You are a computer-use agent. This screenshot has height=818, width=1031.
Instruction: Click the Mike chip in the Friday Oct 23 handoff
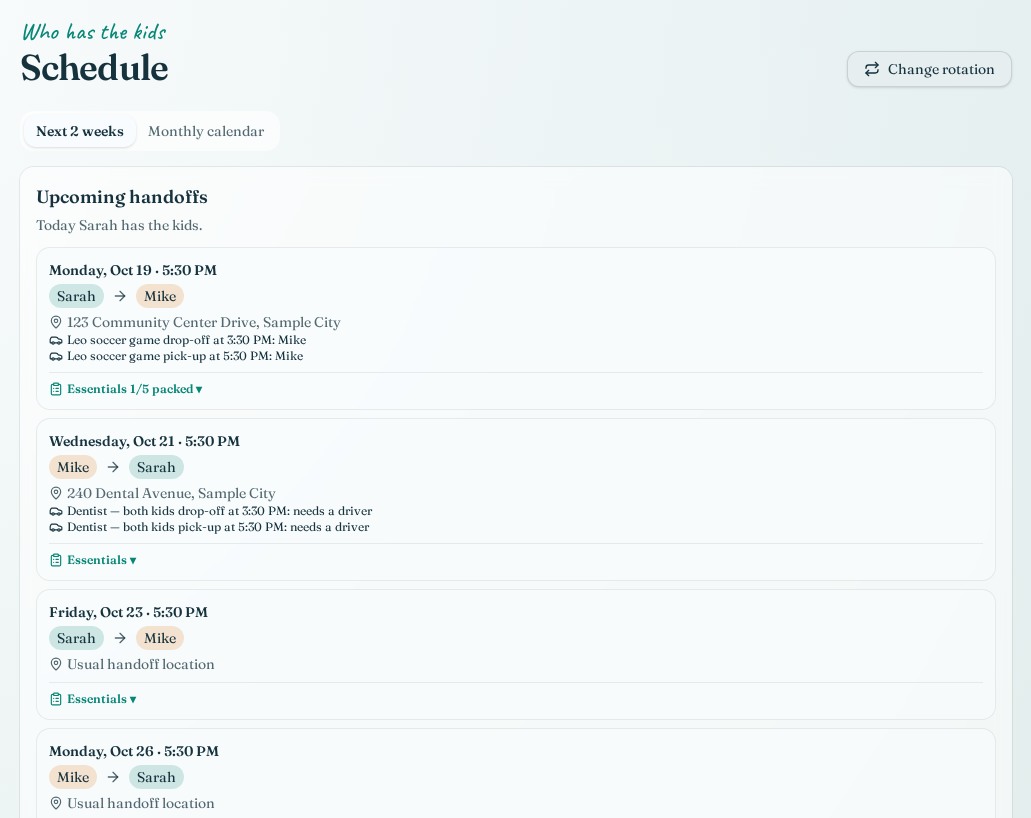point(160,638)
